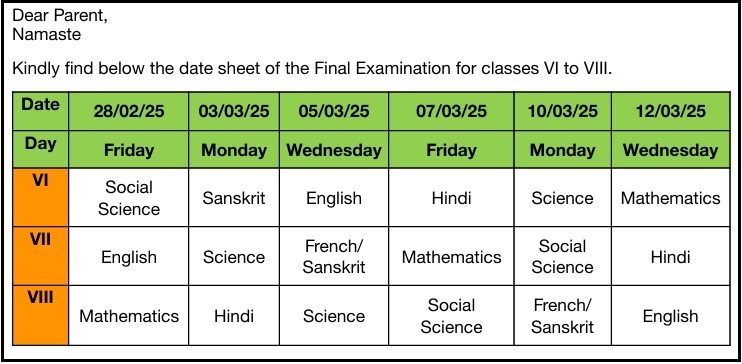This screenshot has height=364, width=742.
Task: Click class VIII English cell
Action: [x=671, y=315]
